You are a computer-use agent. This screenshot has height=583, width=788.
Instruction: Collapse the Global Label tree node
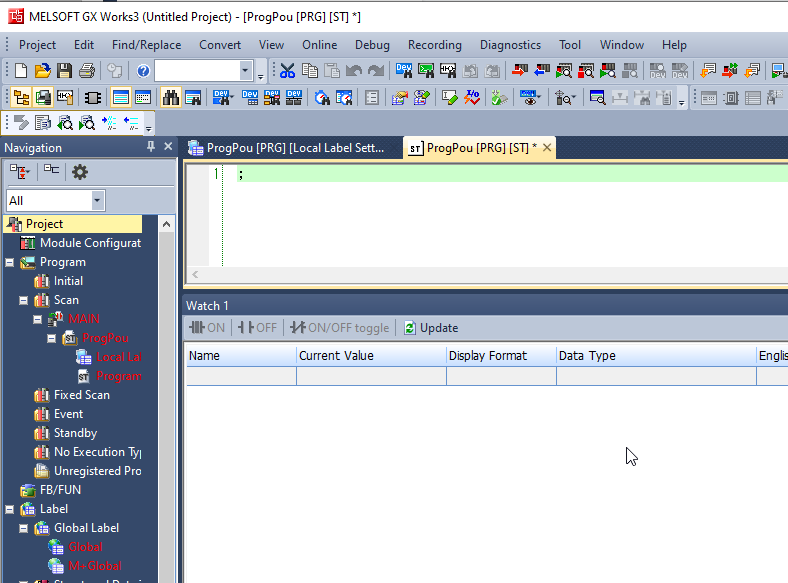[x=24, y=528]
